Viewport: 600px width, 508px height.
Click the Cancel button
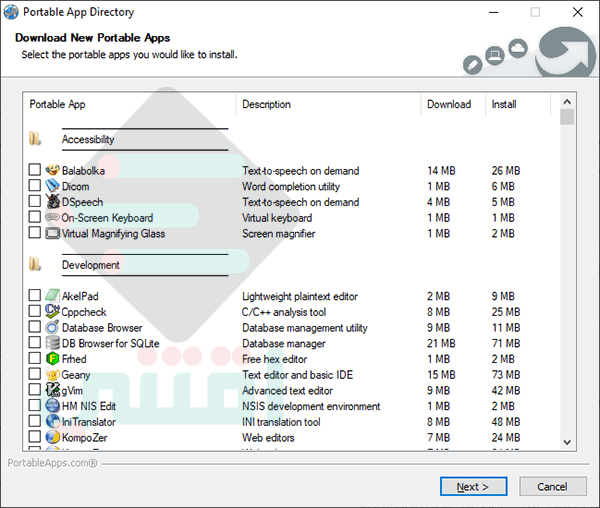pos(553,486)
